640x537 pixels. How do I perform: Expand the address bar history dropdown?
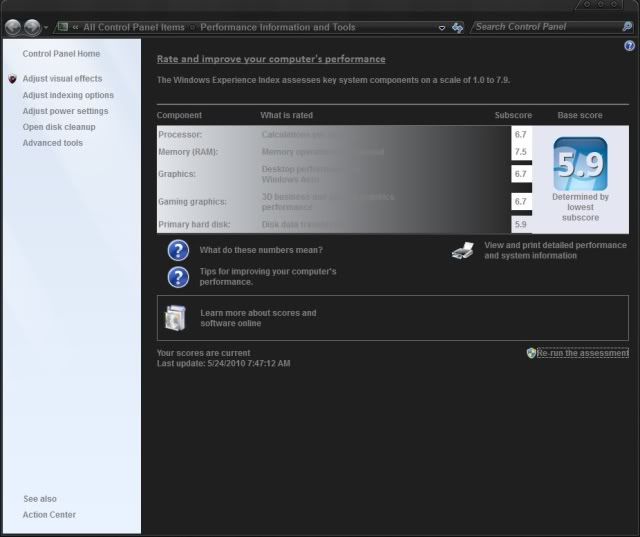tap(442, 27)
